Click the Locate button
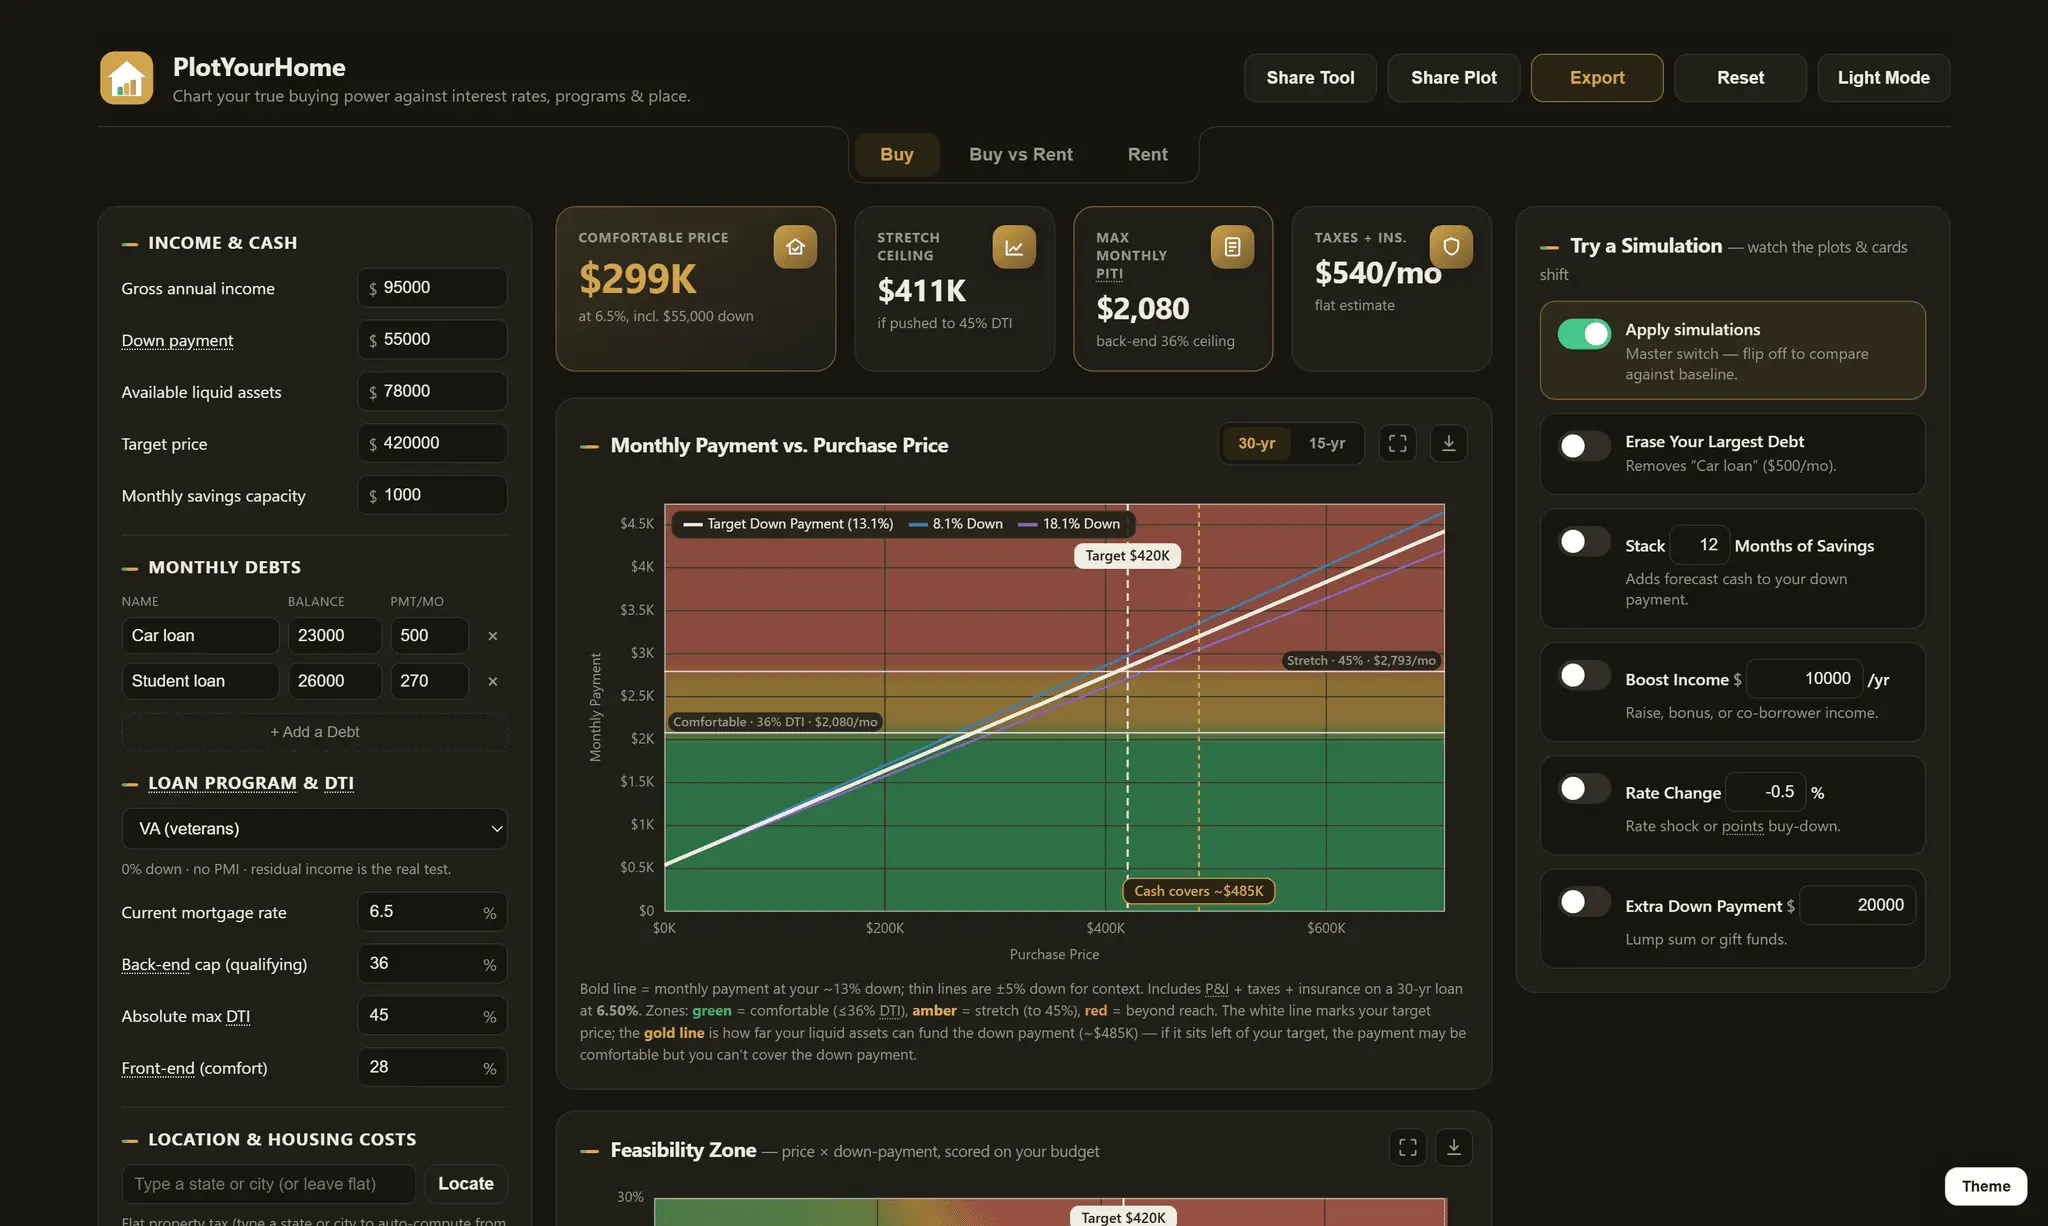The width and height of the screenshot is (2048, 1226). point(466,1184)
